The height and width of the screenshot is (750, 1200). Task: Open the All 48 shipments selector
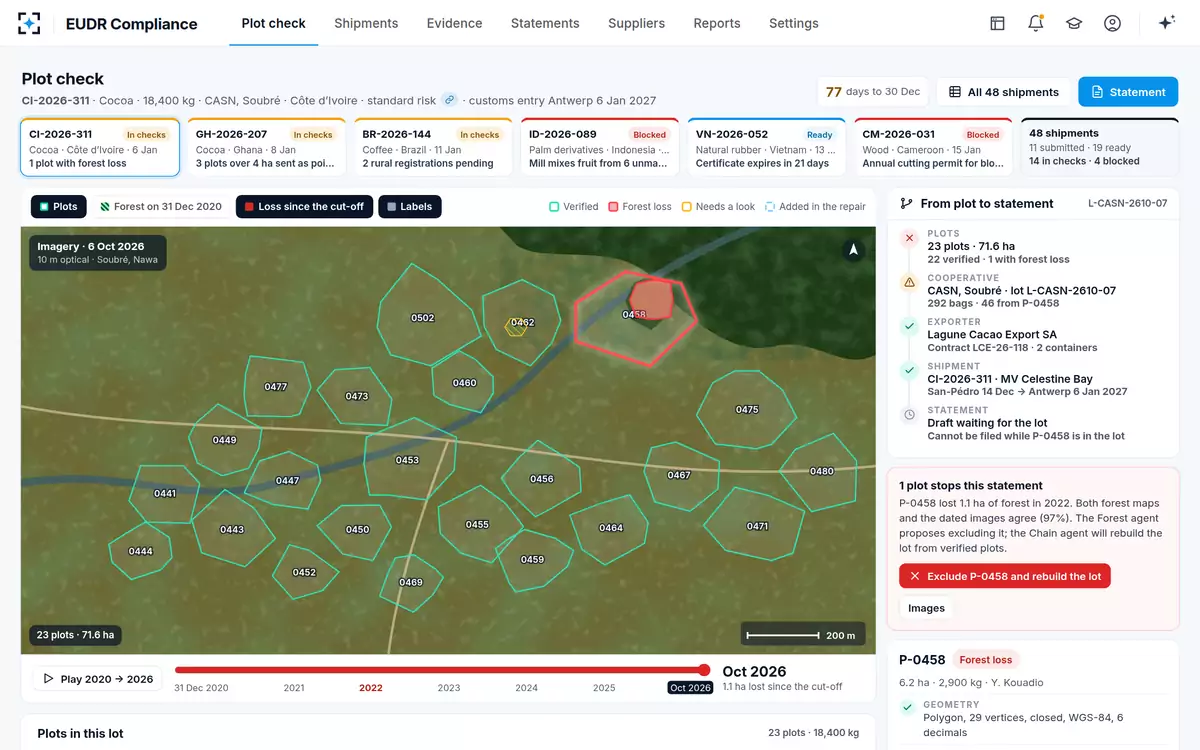tap(1003, 92)
